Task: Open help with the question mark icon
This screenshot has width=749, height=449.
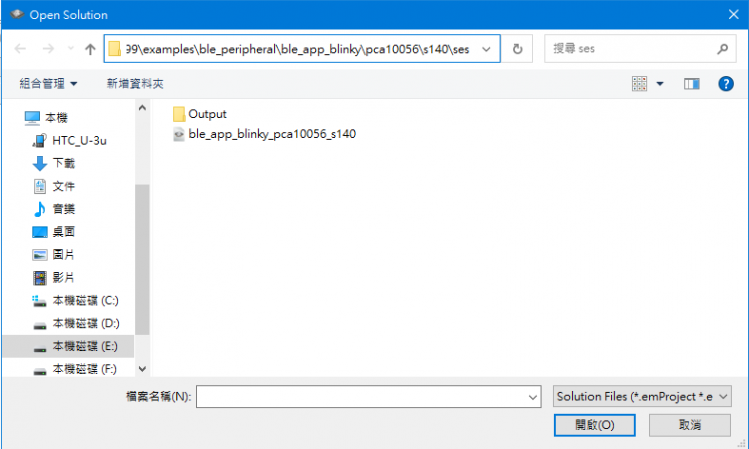Action: [x=726, y=84]
